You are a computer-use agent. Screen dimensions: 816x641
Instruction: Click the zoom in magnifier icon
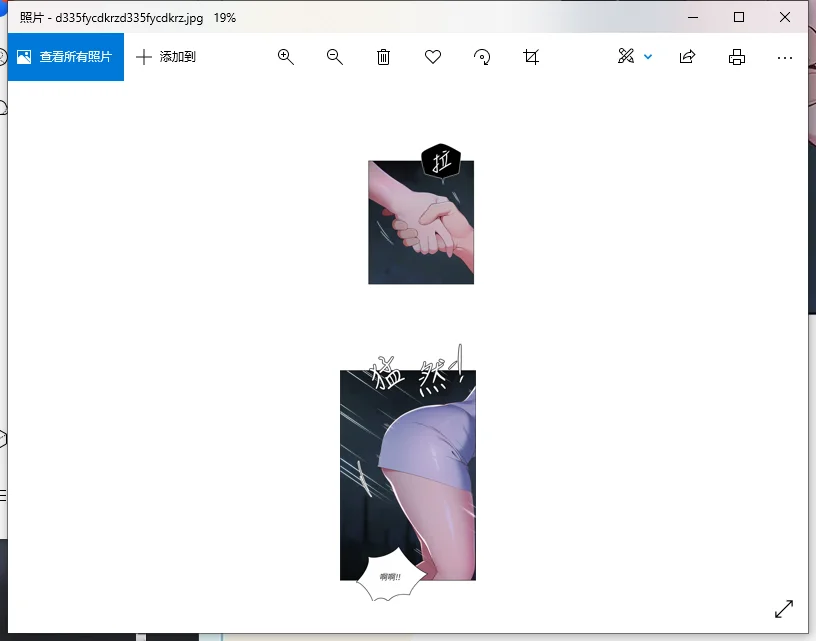click(x=286, y=57)
